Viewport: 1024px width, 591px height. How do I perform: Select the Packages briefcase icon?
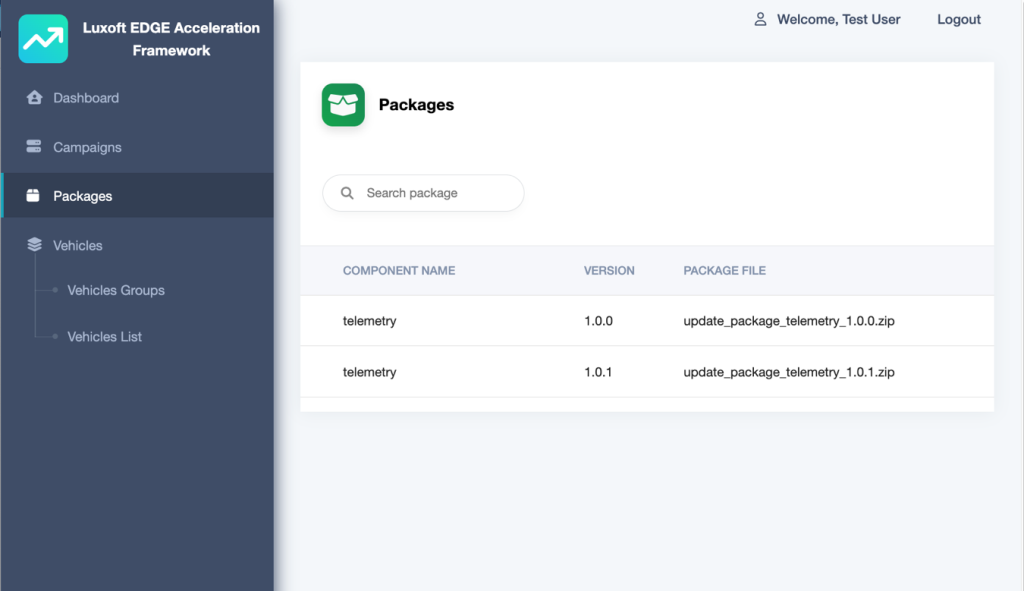click(35, 195)
